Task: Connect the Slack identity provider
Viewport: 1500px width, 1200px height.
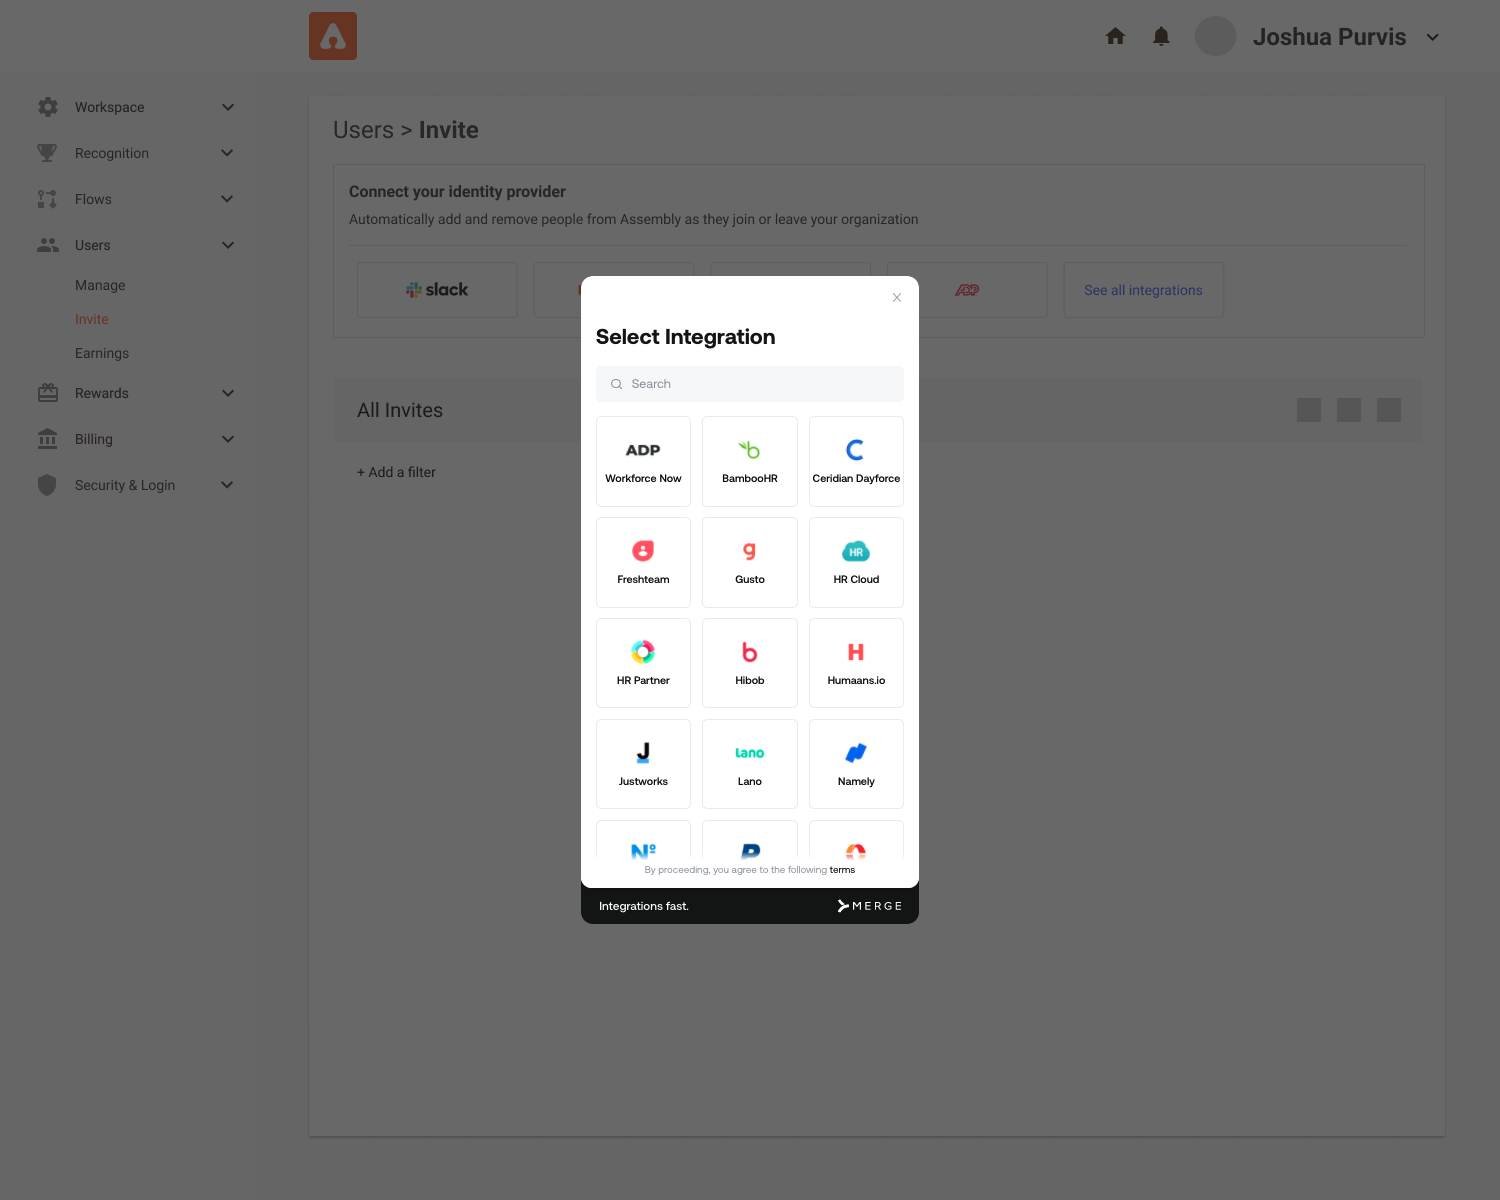Action: (x=437, y=290)
